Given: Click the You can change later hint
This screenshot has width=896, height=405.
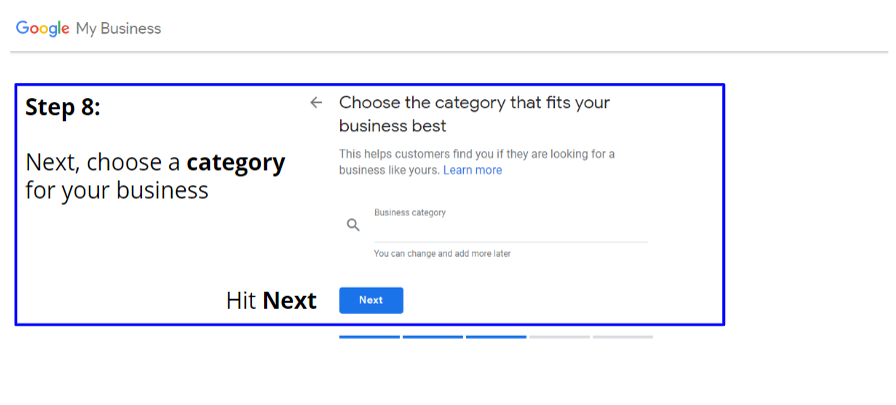Looking at the screenshot, I should coord(442,254).
